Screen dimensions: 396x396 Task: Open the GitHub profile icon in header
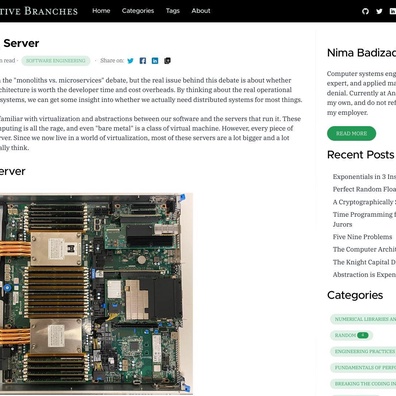[x=365, y=11]
